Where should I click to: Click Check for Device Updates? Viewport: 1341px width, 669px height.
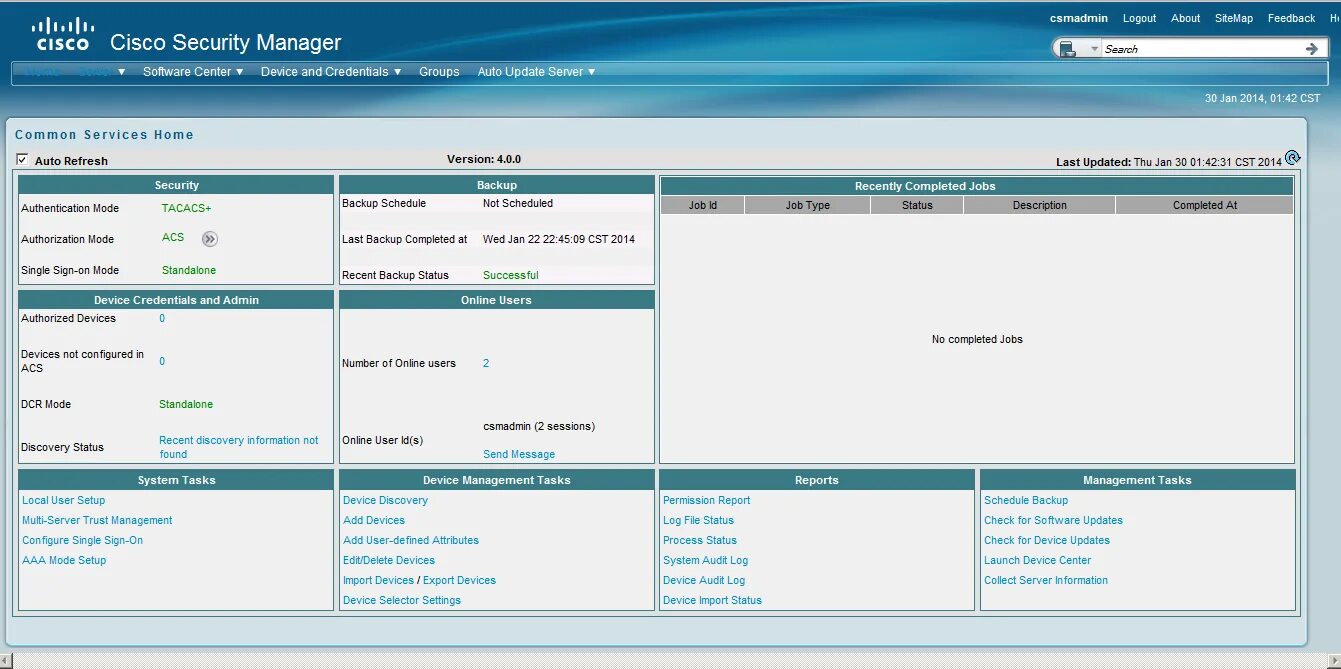(1047, 540)
